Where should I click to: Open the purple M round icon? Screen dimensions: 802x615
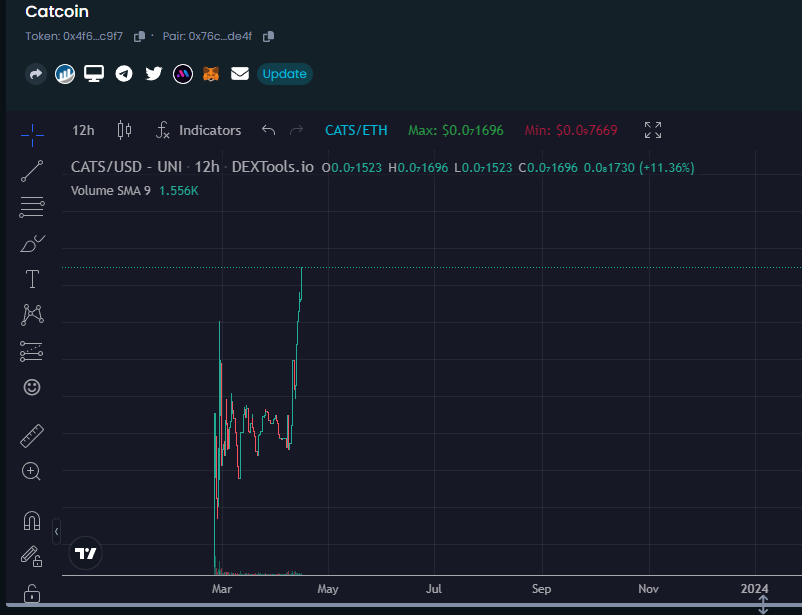[x=183, y=74]
